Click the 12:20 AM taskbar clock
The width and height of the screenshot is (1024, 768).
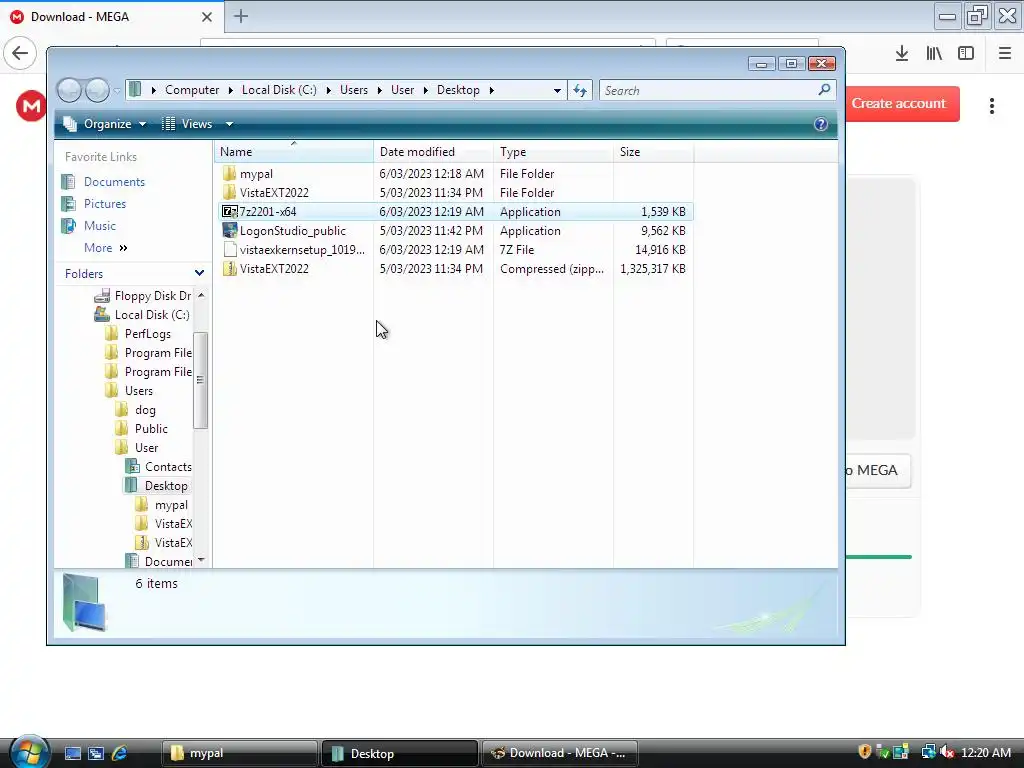pyautogui.click(x=985, y=752)
